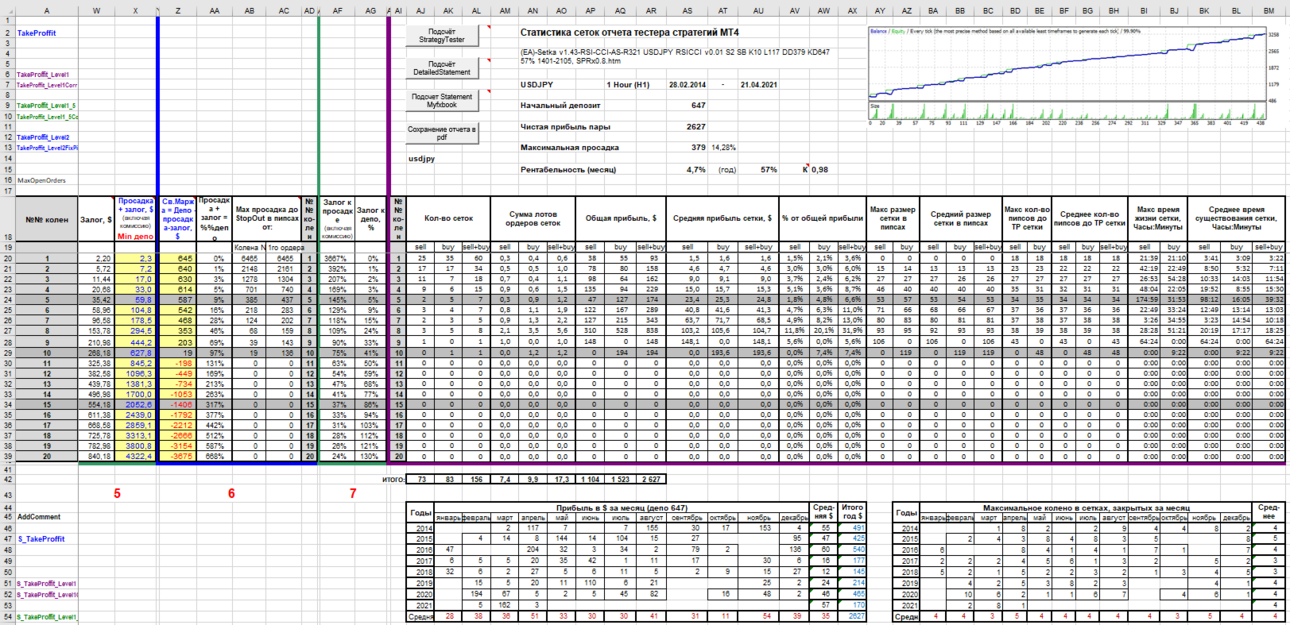Click the header containing Min депо
Screen dimensions: 1290x625
[x=135, y=219]
